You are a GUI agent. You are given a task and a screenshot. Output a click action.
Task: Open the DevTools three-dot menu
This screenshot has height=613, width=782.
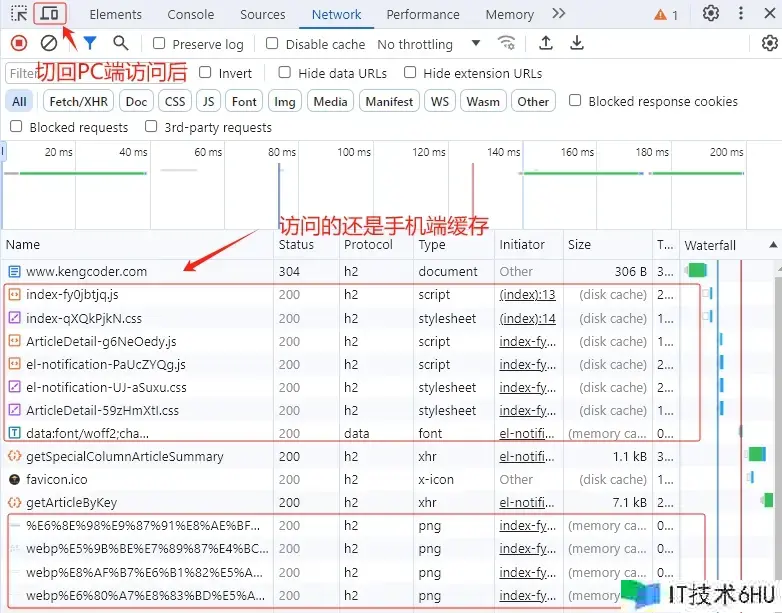[741, 14]
